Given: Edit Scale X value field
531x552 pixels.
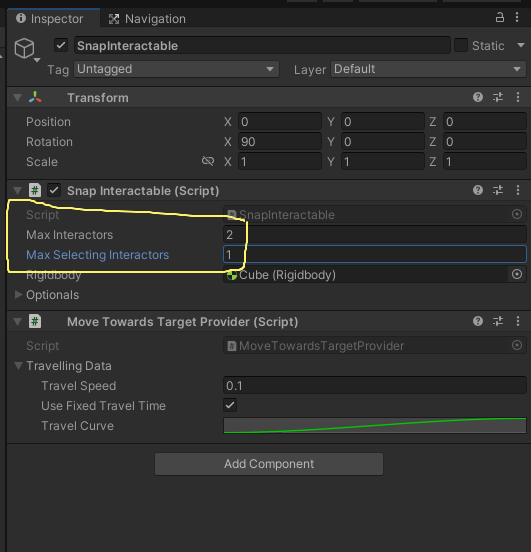Looking at the screenshot, I should [x=280, y=162].
